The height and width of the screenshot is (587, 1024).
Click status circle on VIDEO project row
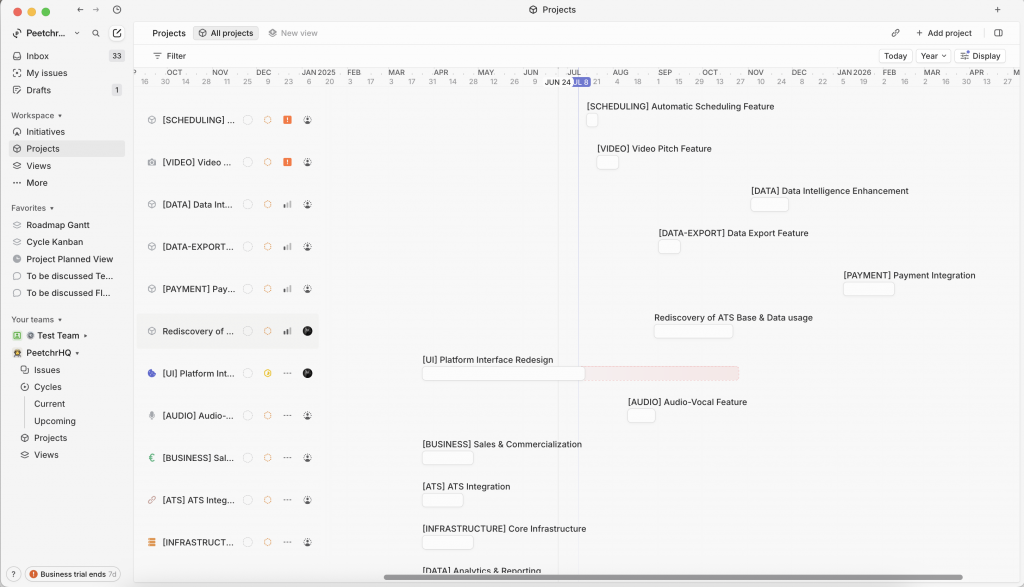point(248,162)
